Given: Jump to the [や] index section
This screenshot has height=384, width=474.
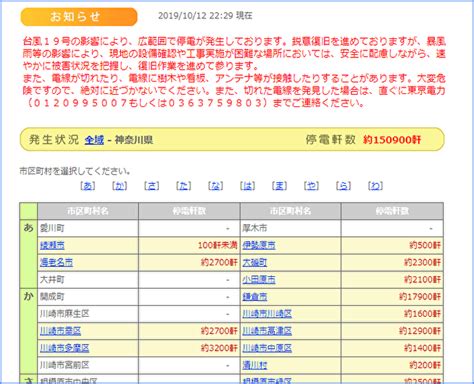Looking at the screenshot, I should (312, 186).
